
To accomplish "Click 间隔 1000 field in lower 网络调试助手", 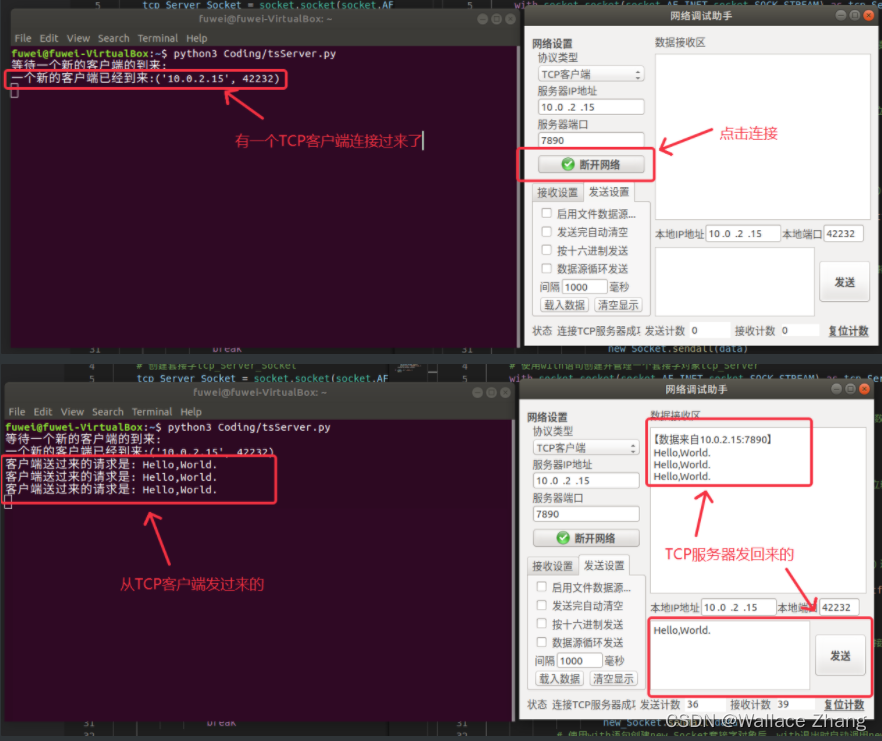I will coord(580,661).
